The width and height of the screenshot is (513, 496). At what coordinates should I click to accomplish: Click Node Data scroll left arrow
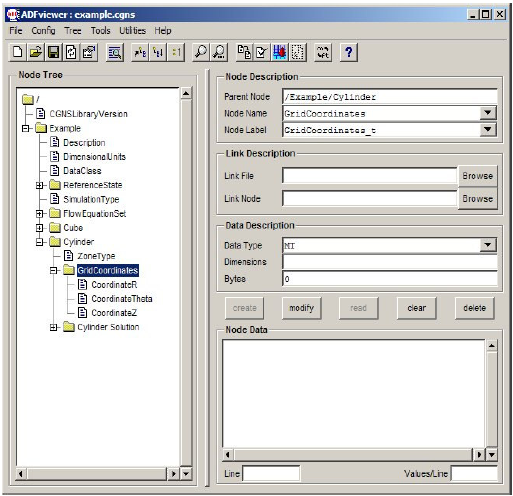tap(228, 455)
